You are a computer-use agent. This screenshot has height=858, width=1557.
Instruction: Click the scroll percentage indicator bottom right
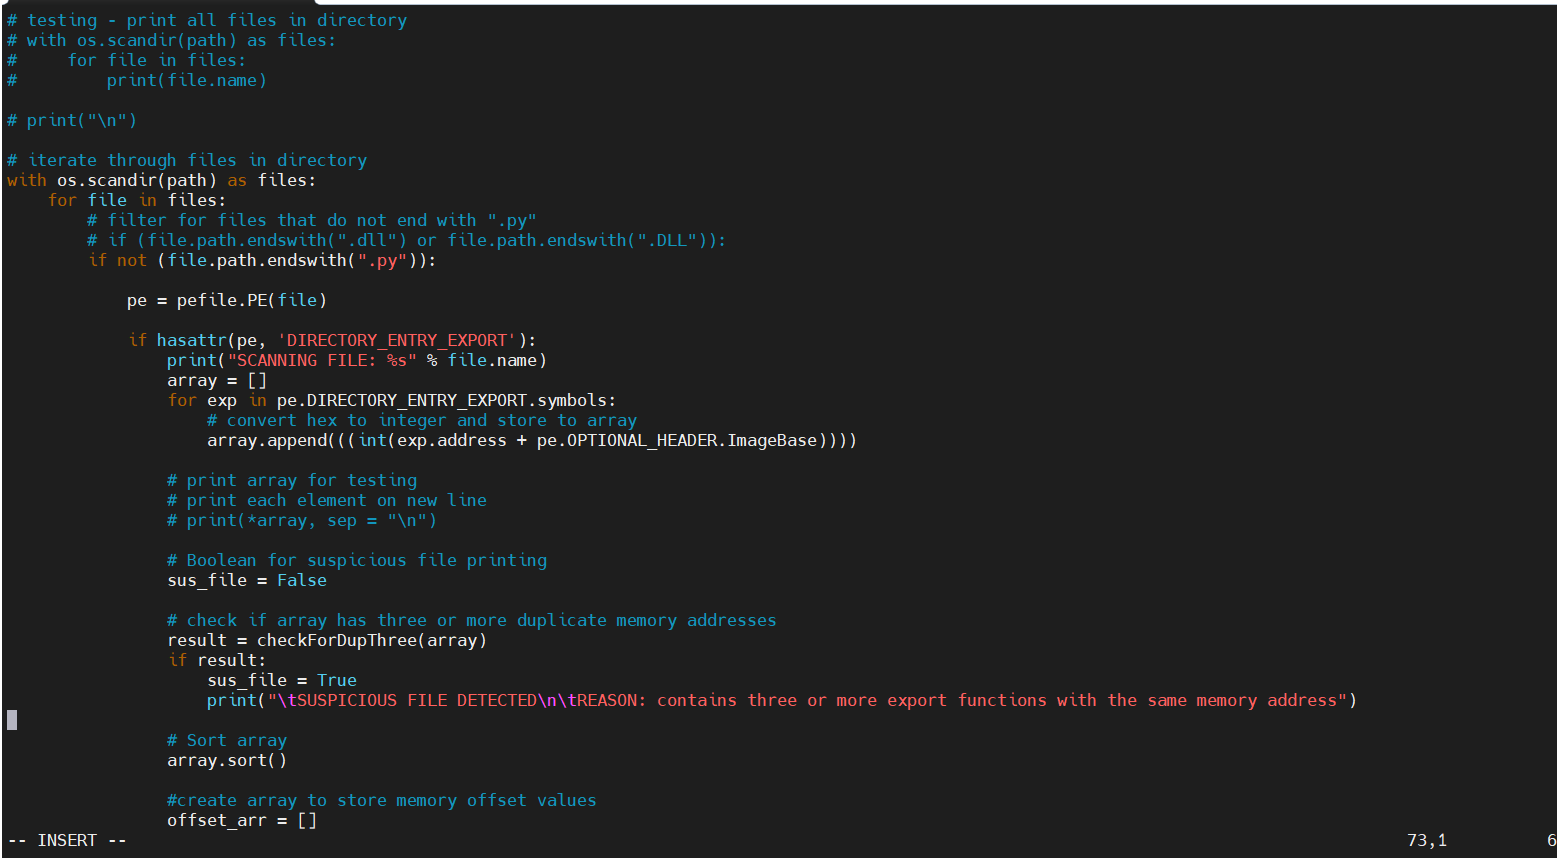pyautogui.click(x=1549, y=840)
